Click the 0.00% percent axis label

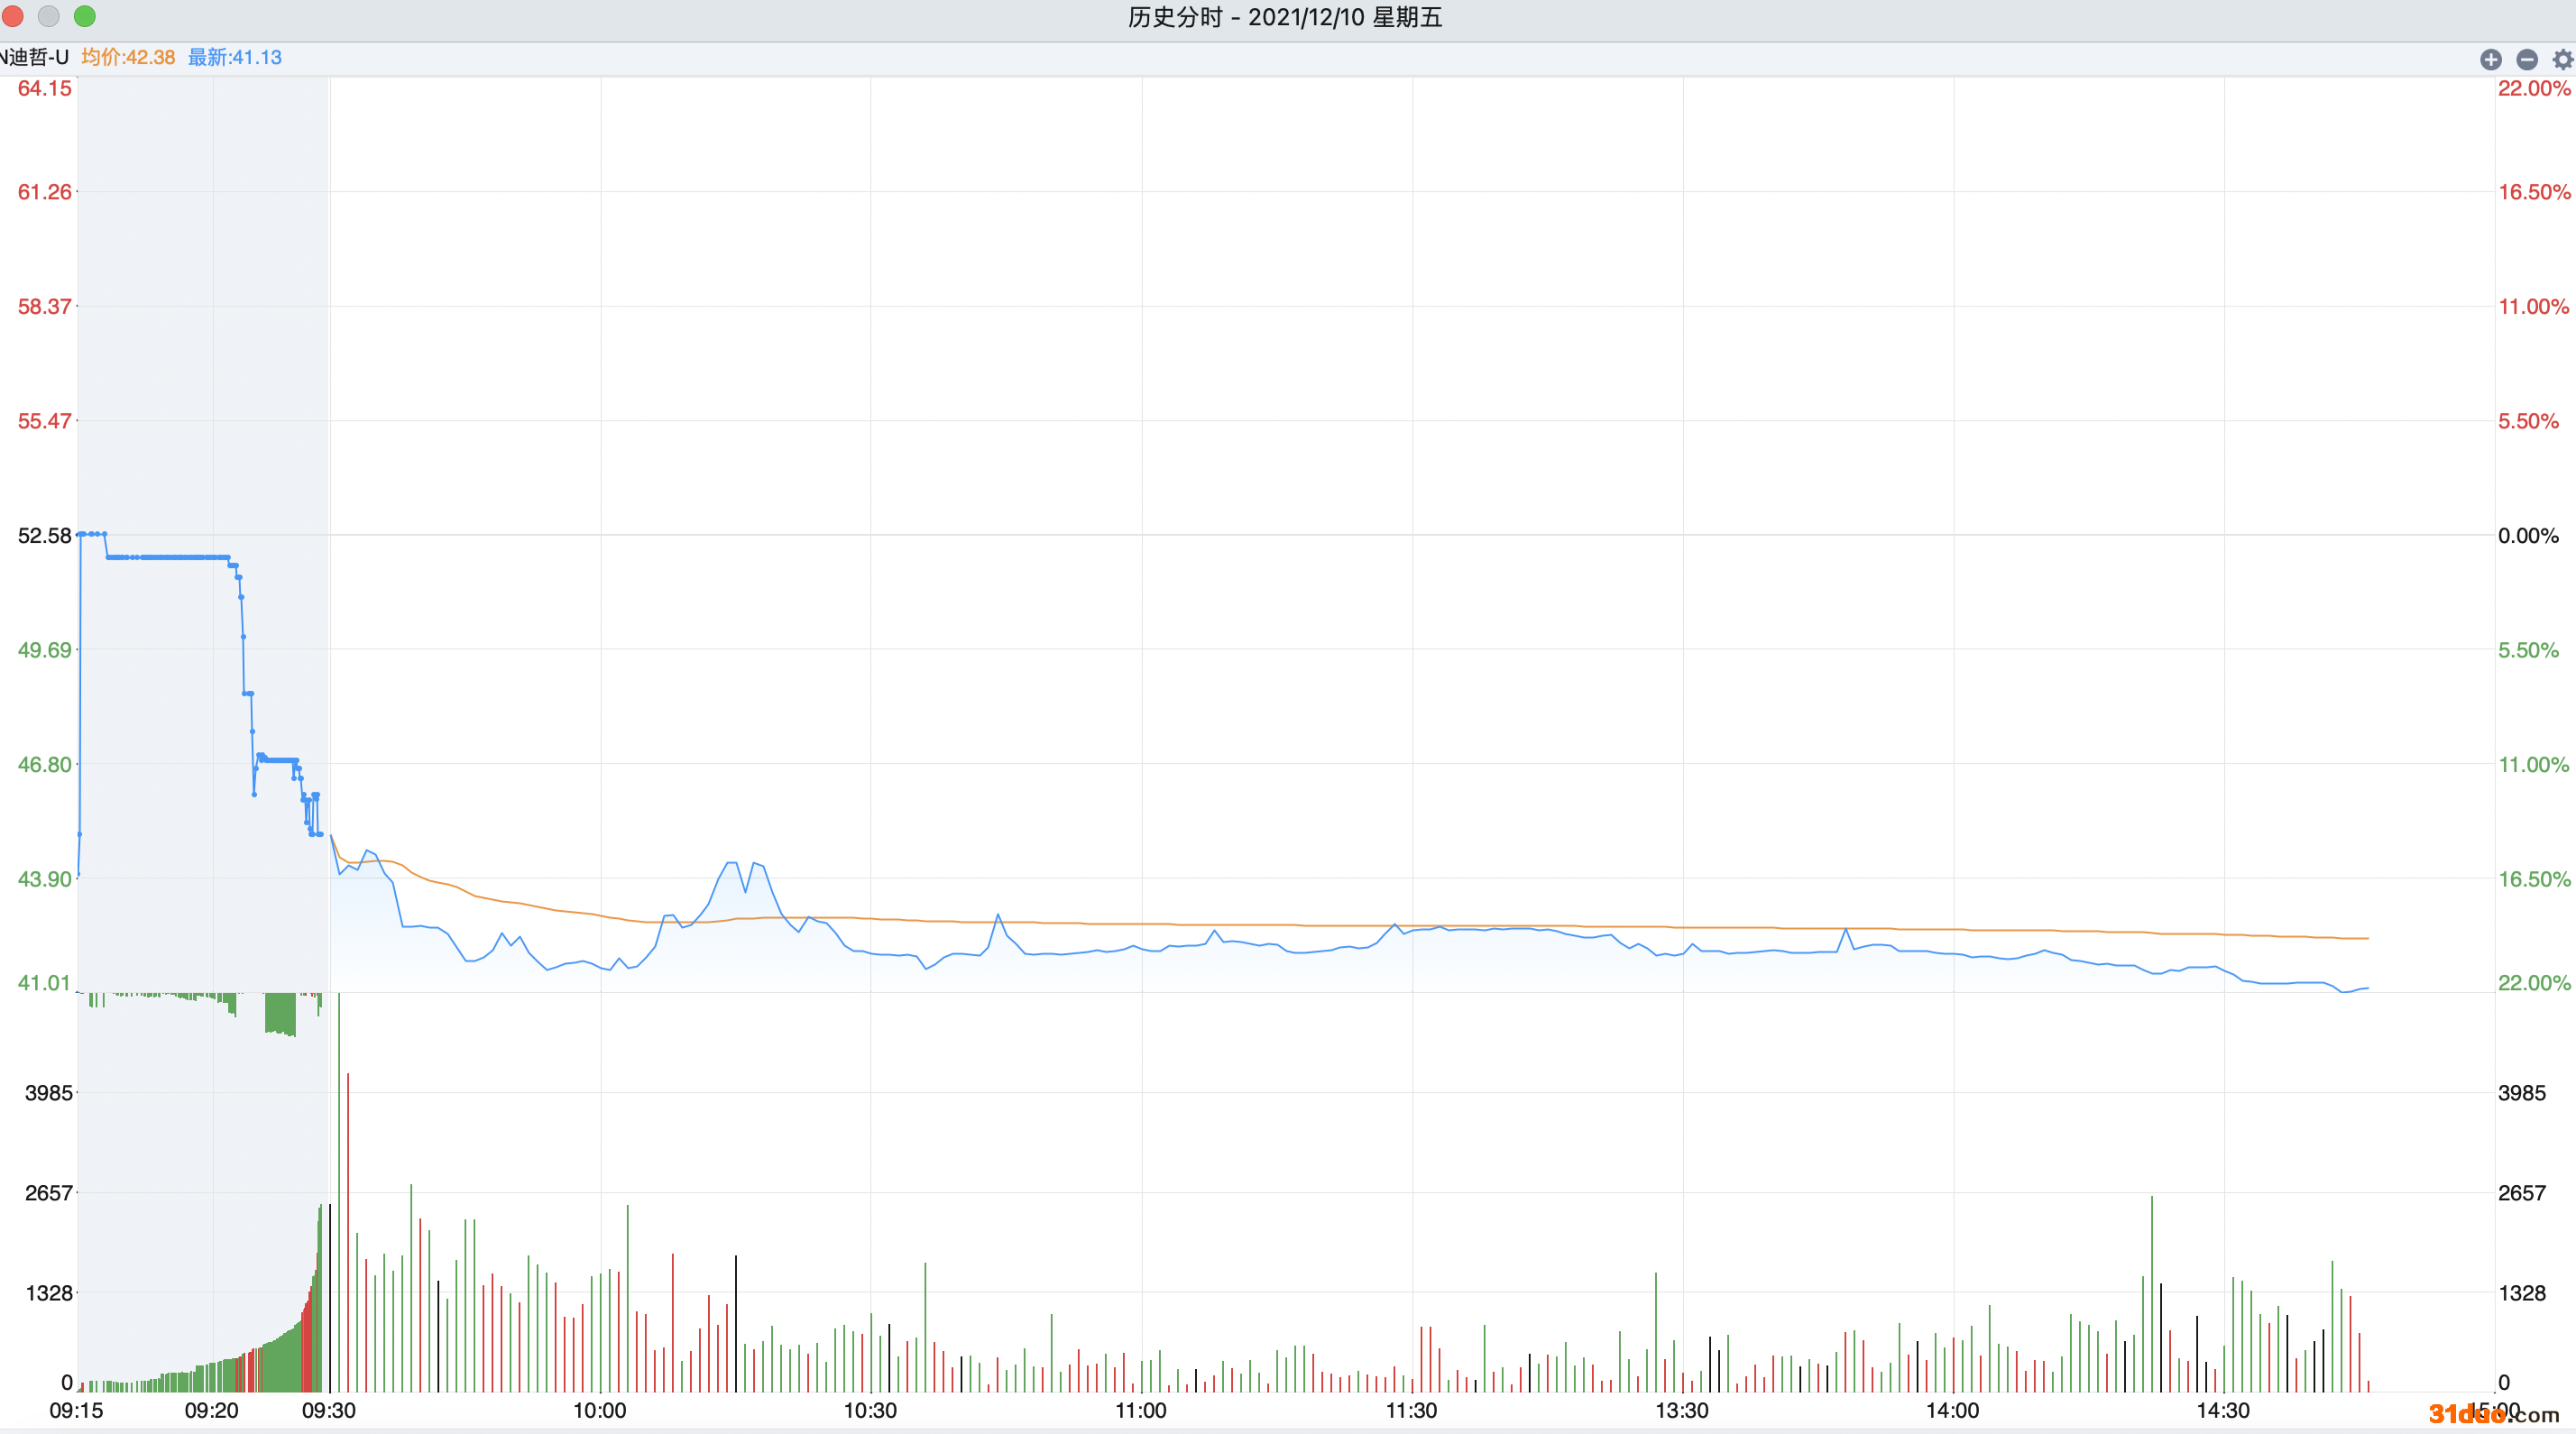click(2528, 535)
